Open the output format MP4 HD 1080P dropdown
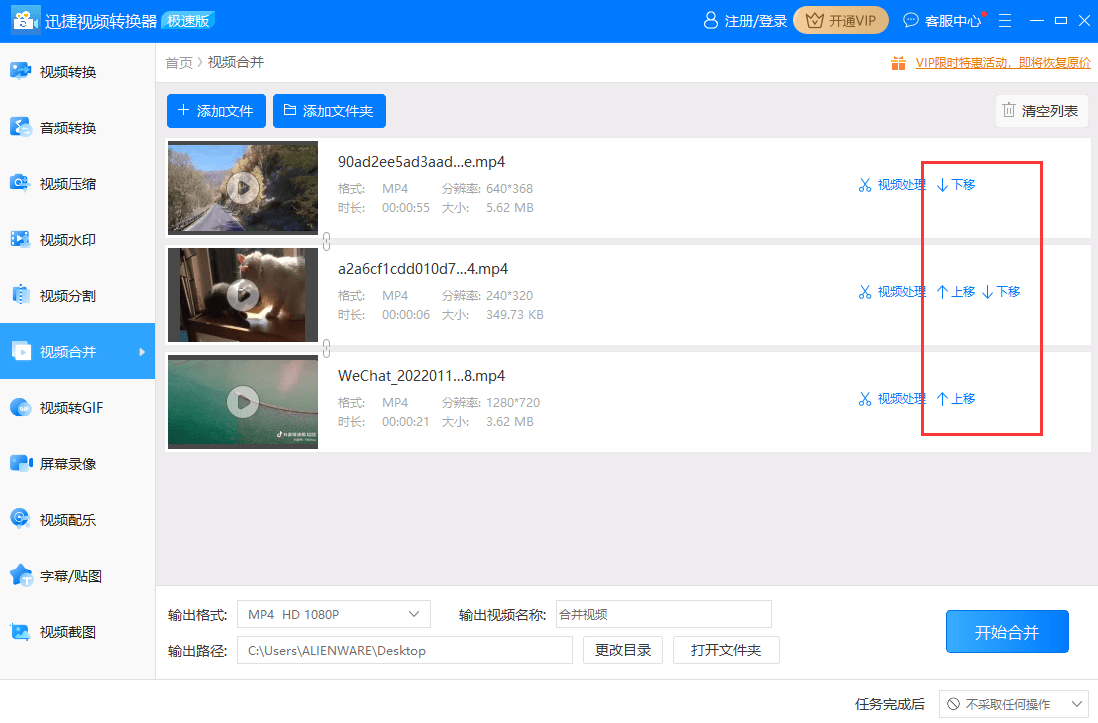The height and width of the screenshot is (723, 1098). tap(333, 614)
